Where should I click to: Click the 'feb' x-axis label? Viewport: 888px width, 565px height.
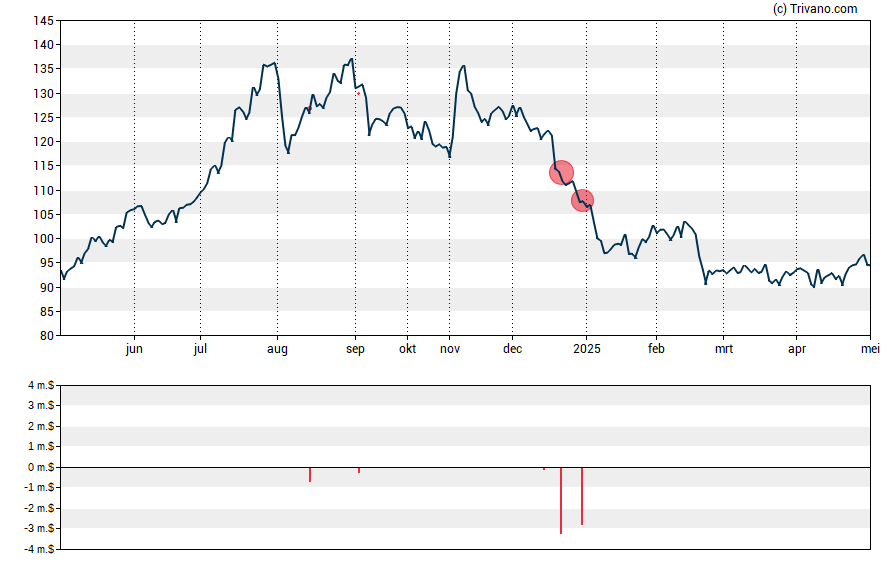pos(656,349)
